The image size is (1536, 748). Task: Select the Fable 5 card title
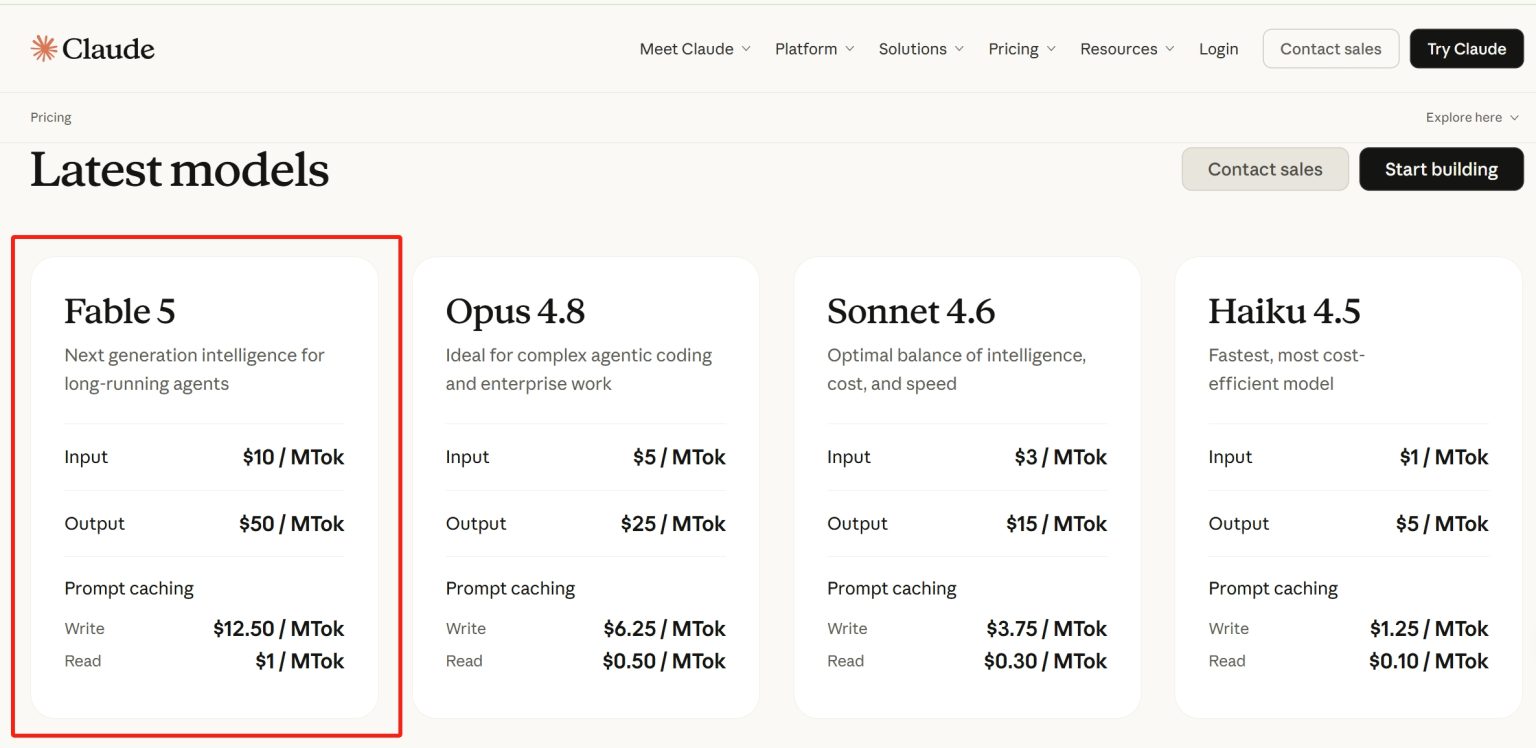click(120, 311)
